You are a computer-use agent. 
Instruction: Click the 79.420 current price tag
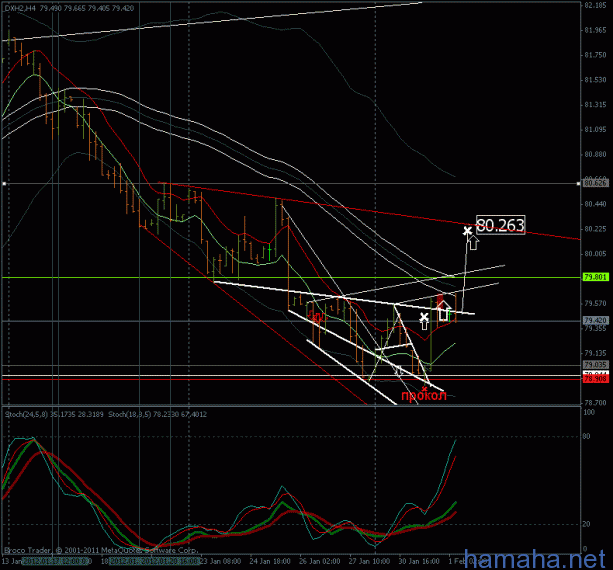point(595,321)
